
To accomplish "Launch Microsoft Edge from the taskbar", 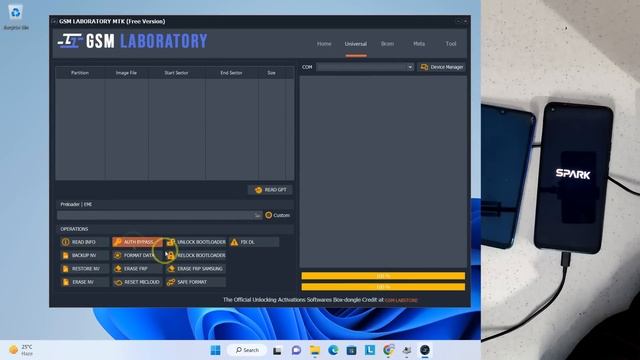I will coord(333,350).
